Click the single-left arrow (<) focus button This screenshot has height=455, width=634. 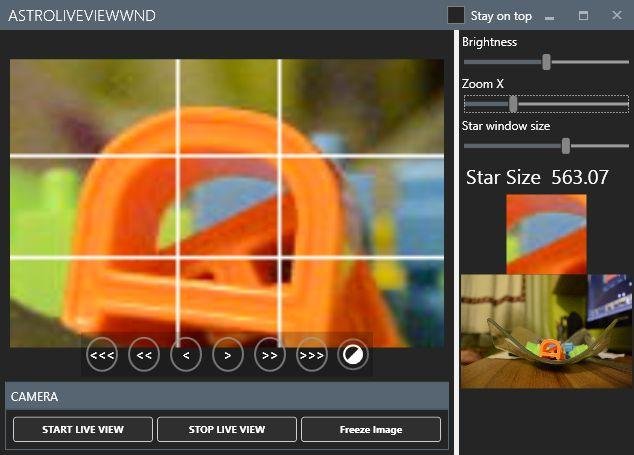(186, 354)
